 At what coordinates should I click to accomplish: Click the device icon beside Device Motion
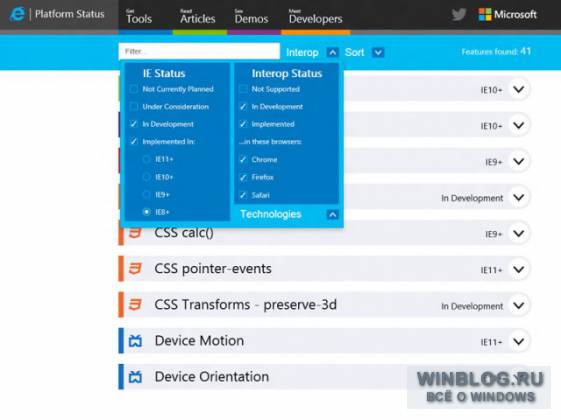click(x=135, y=341)
